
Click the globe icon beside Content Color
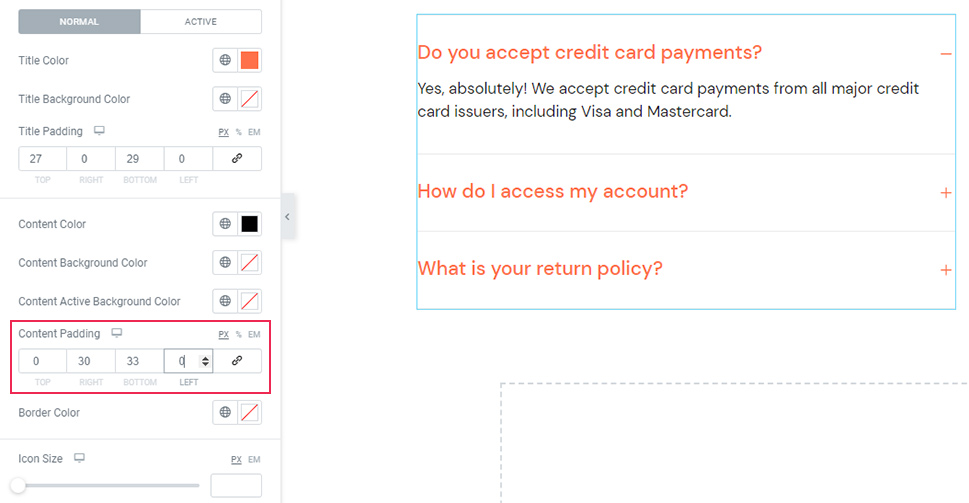[225, 224]
